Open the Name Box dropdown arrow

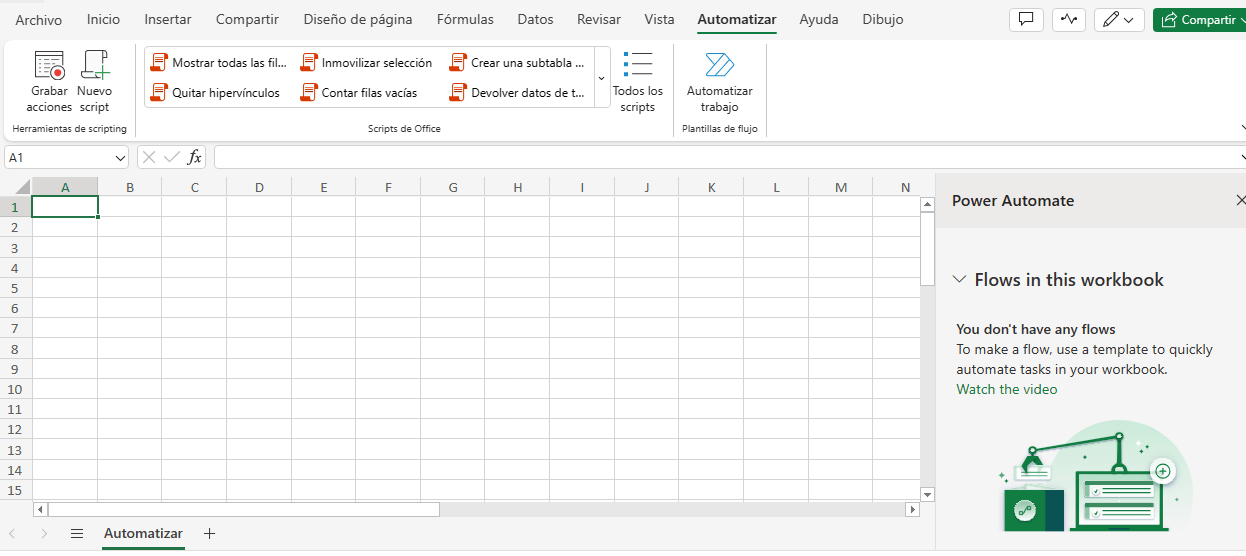click(120, 158)
